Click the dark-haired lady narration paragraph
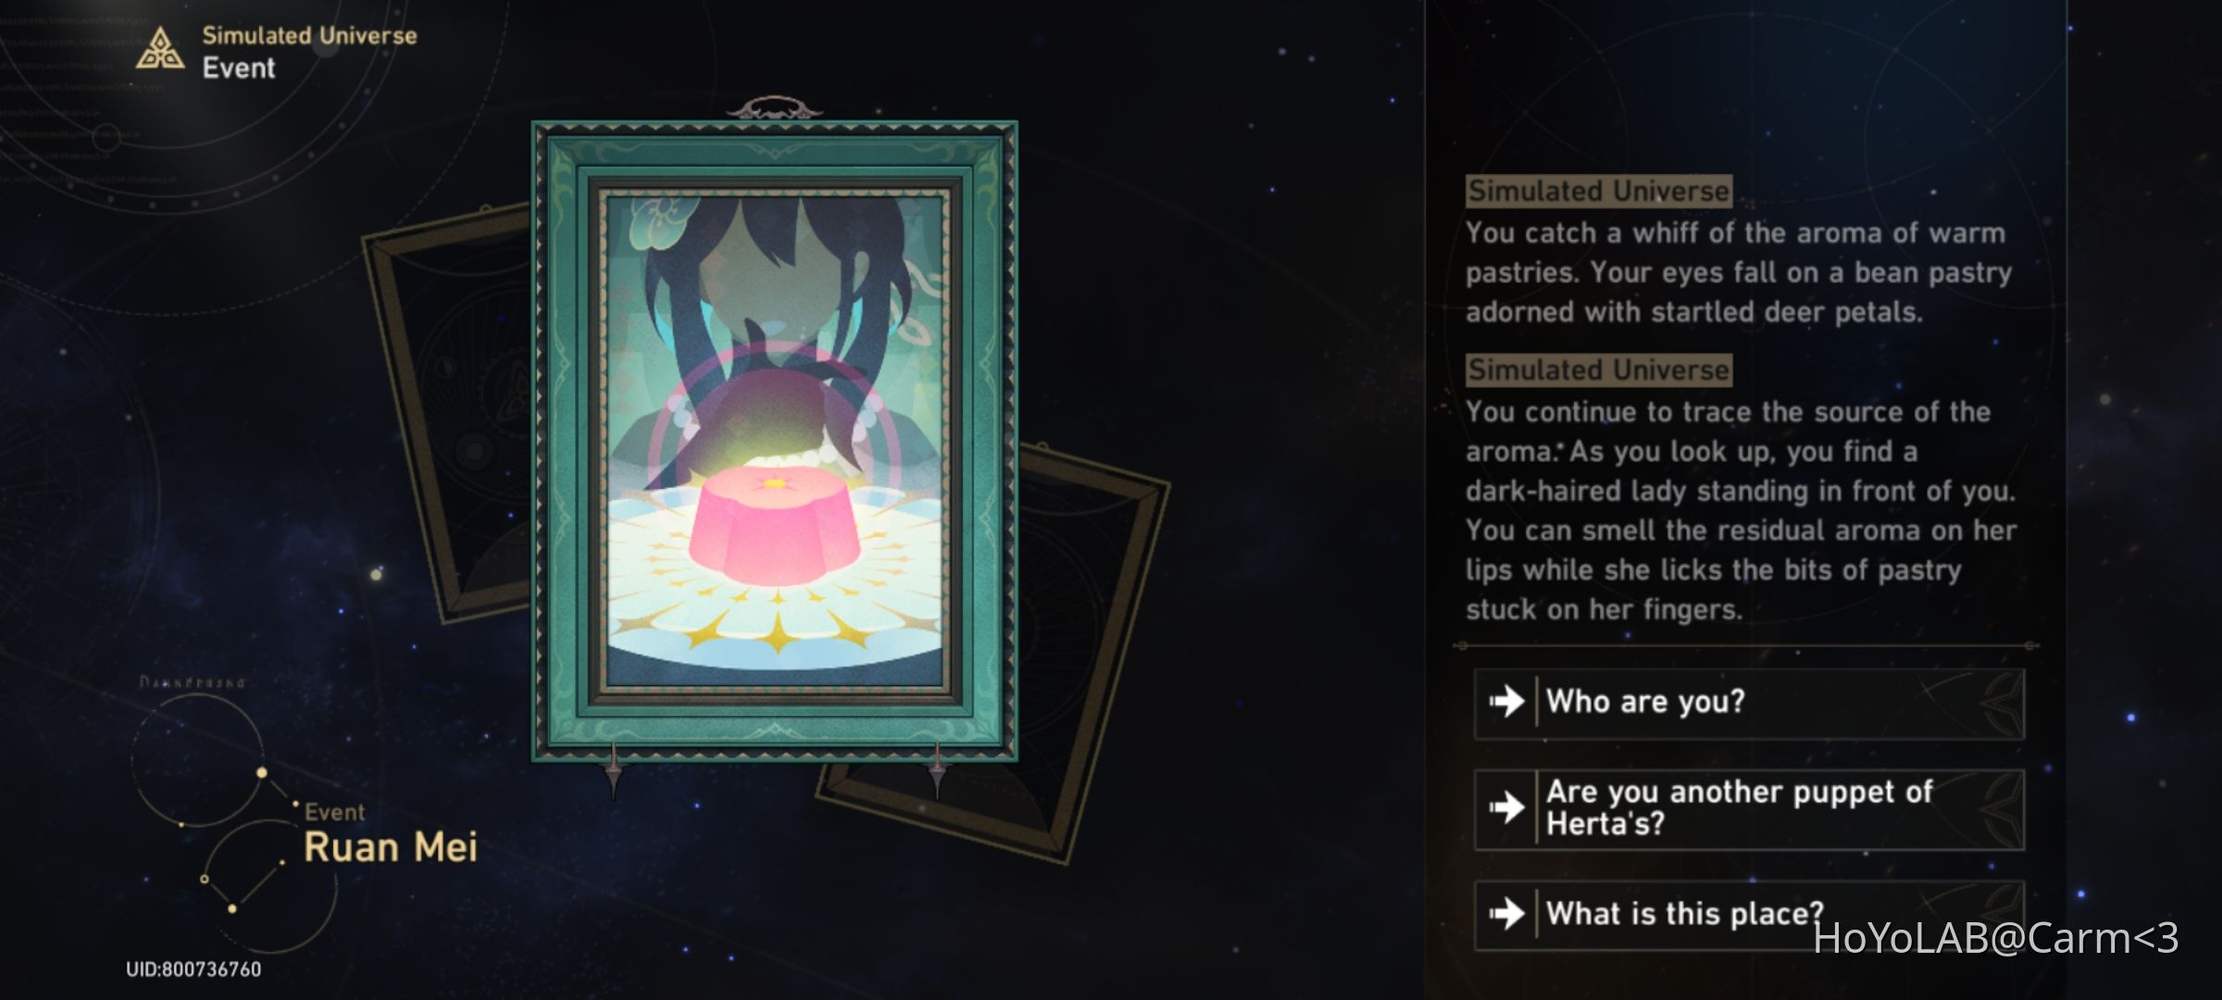 coord(1741,510)
